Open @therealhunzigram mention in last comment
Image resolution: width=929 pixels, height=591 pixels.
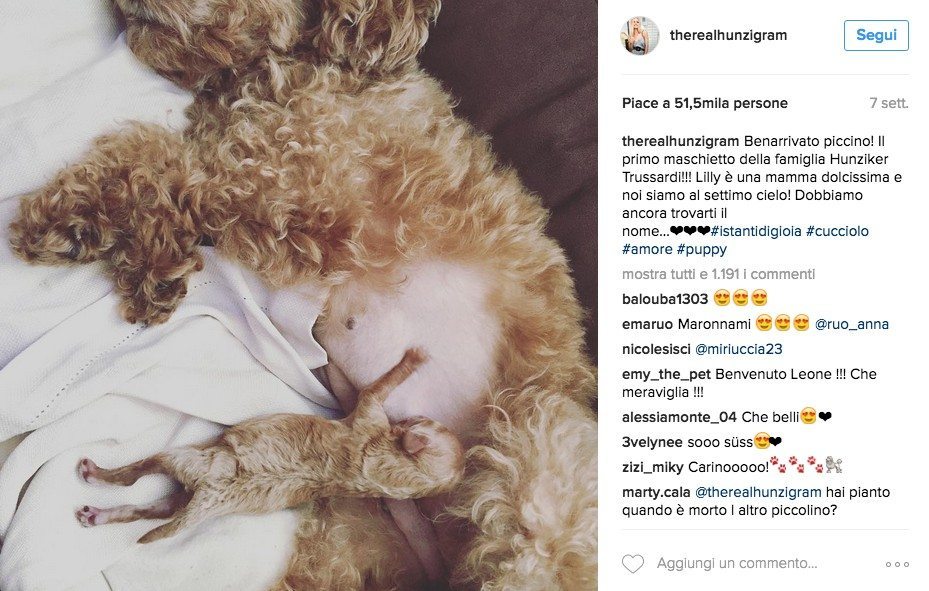[x=758, y=493]
